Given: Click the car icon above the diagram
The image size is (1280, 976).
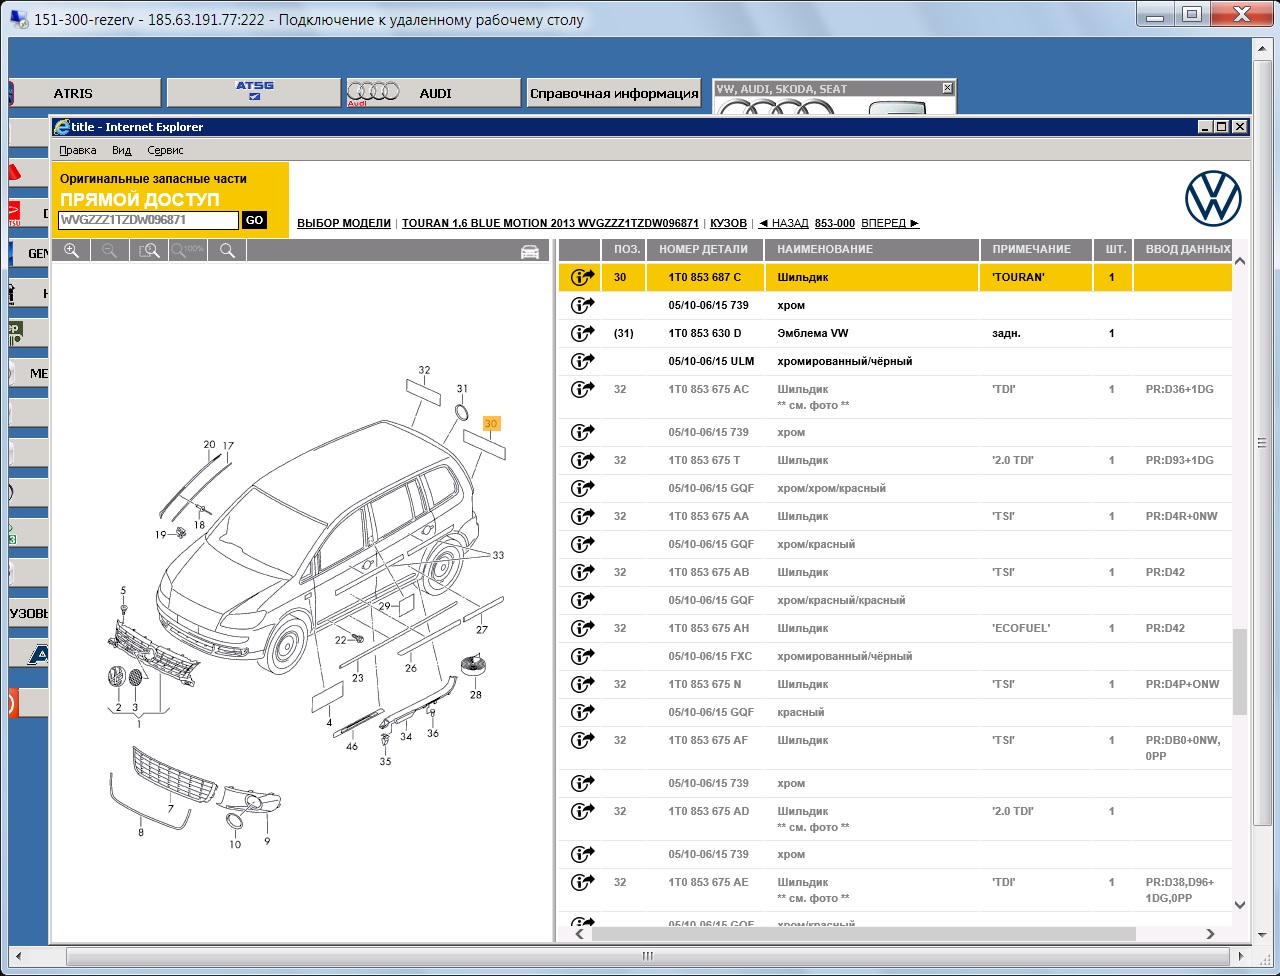Looking at the screenshot, I should click(x=530, y=251).
